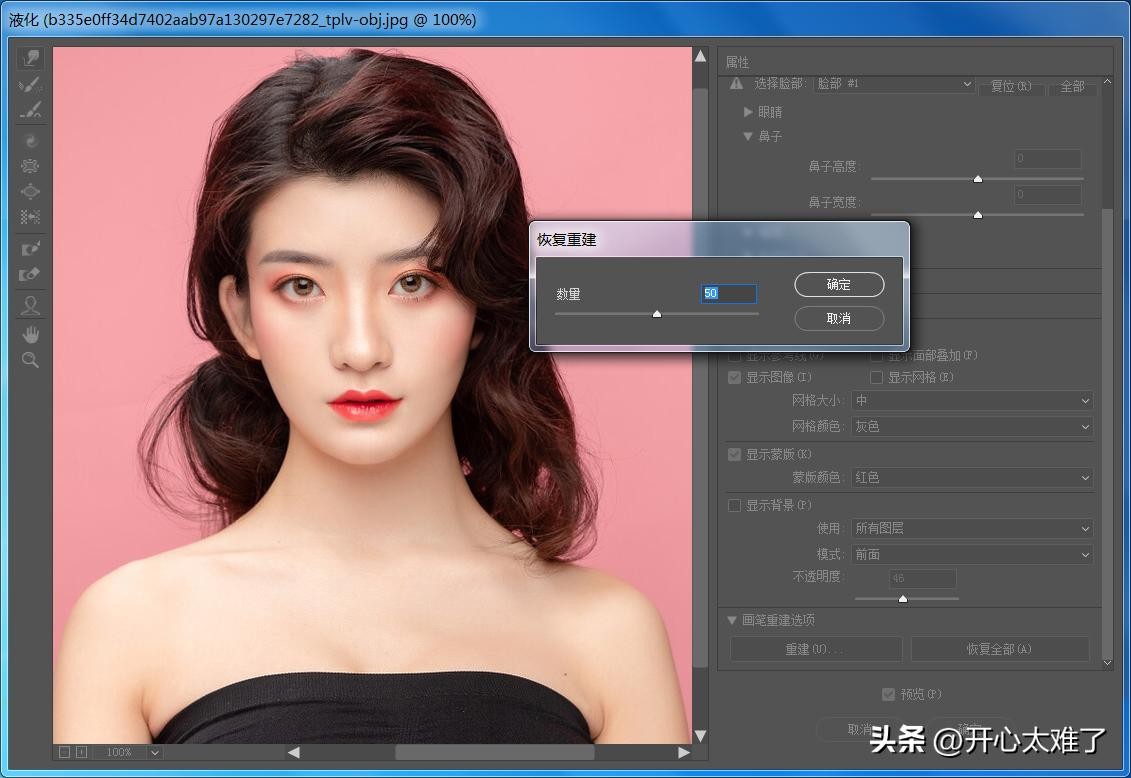Select the Push Left tool
This screenshot has width=1131, height=778.
click(31, 216)
